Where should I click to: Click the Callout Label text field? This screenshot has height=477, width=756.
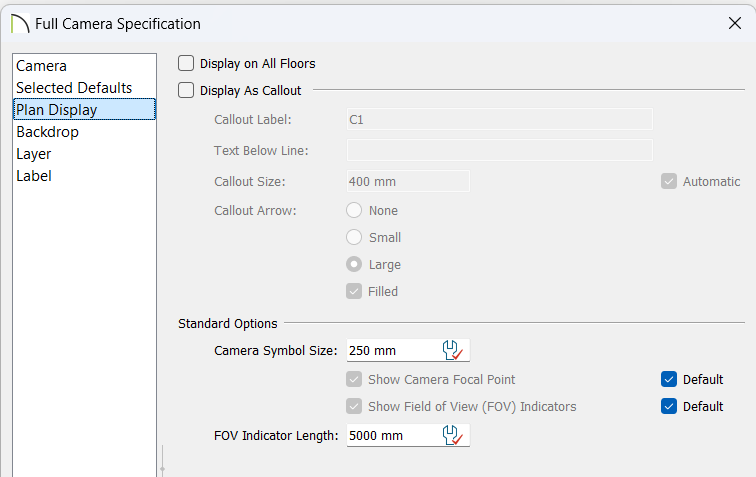(500, 119)
